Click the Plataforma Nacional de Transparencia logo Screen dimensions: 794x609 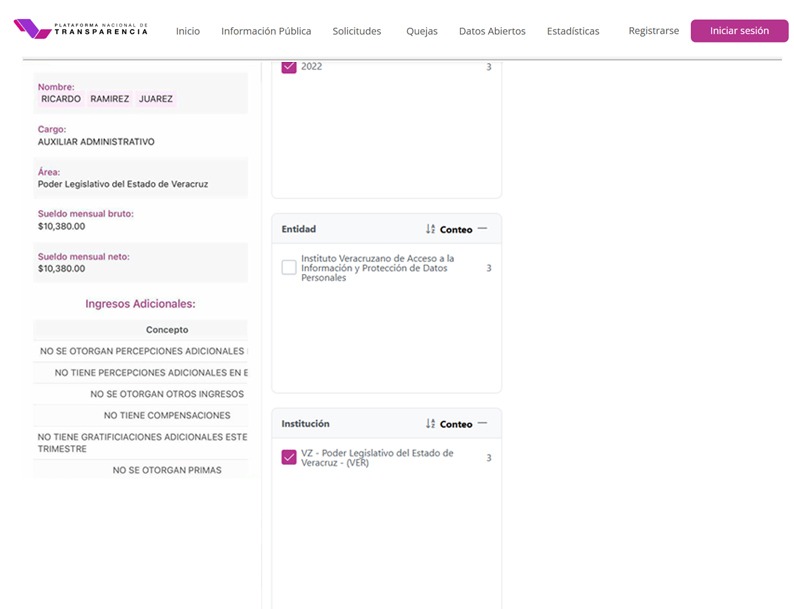(81, 29)
